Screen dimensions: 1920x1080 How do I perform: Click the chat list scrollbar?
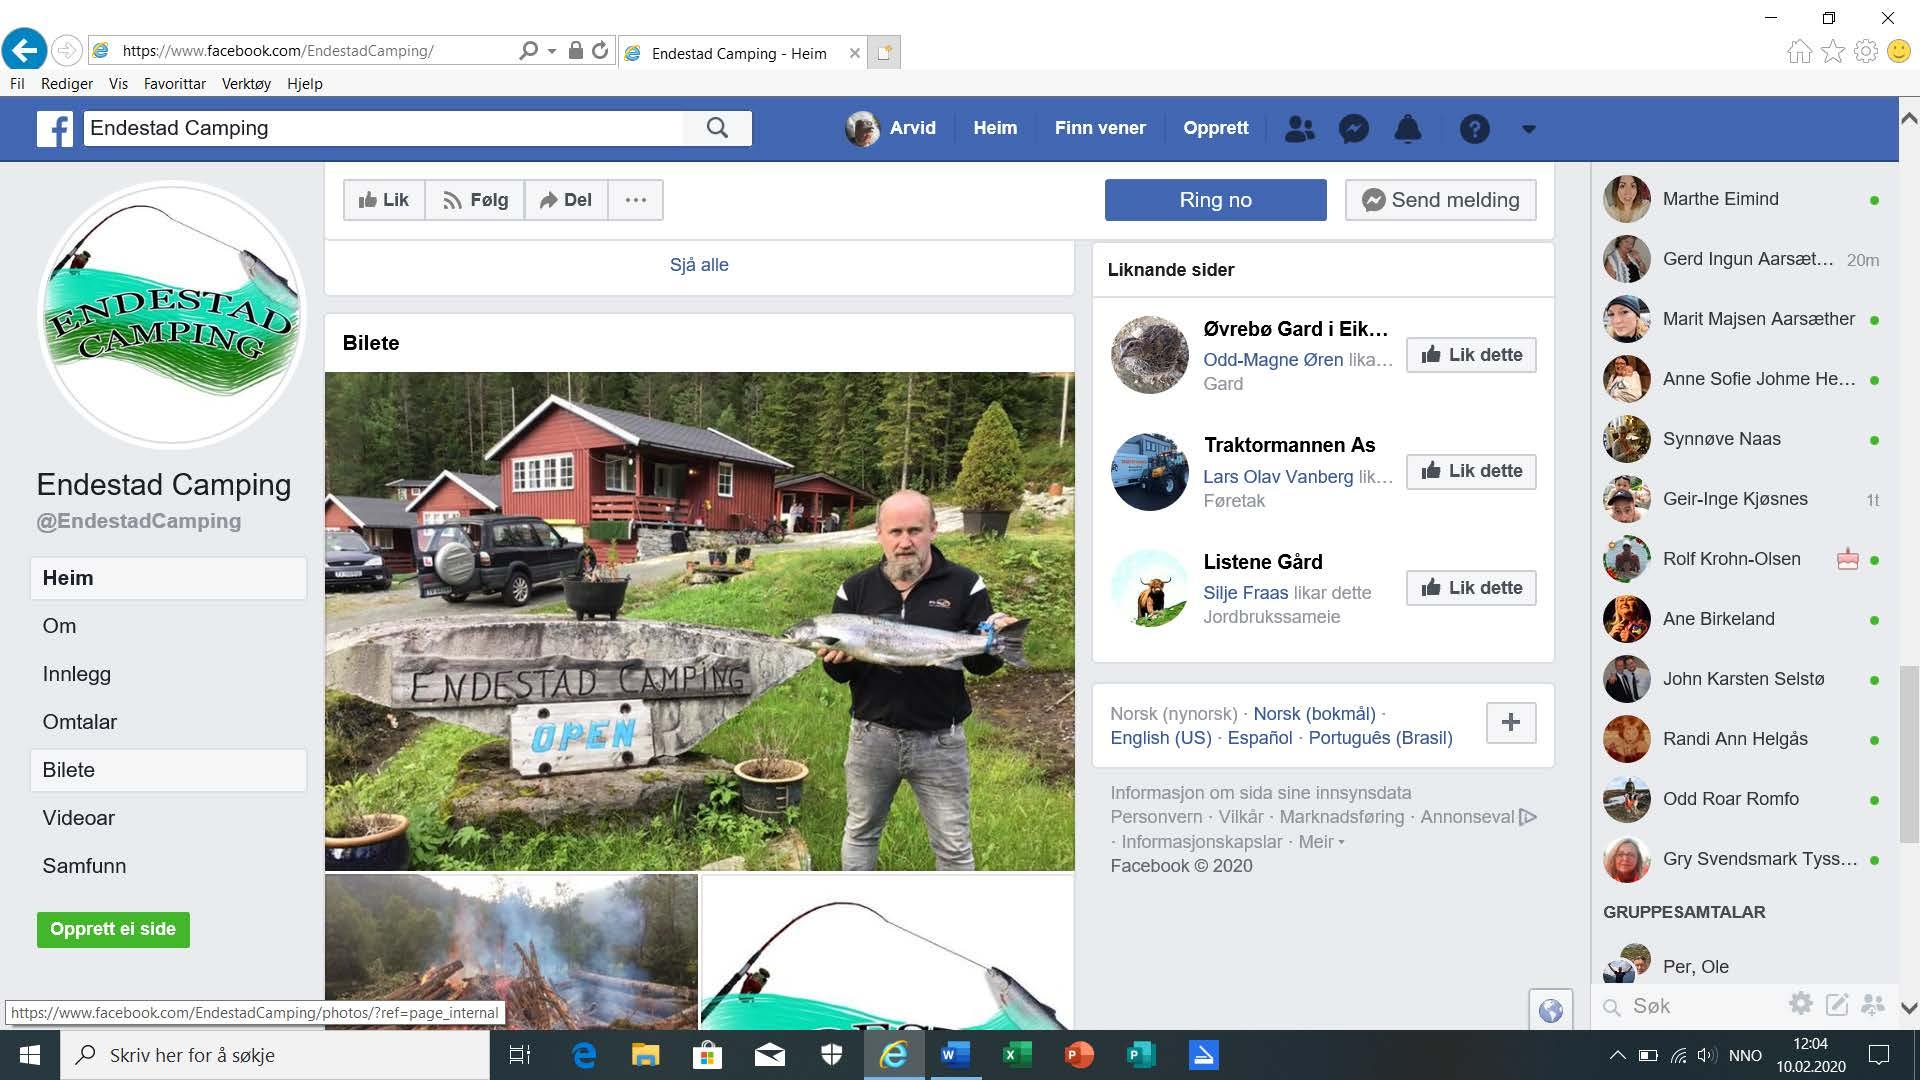(1908, 750)
